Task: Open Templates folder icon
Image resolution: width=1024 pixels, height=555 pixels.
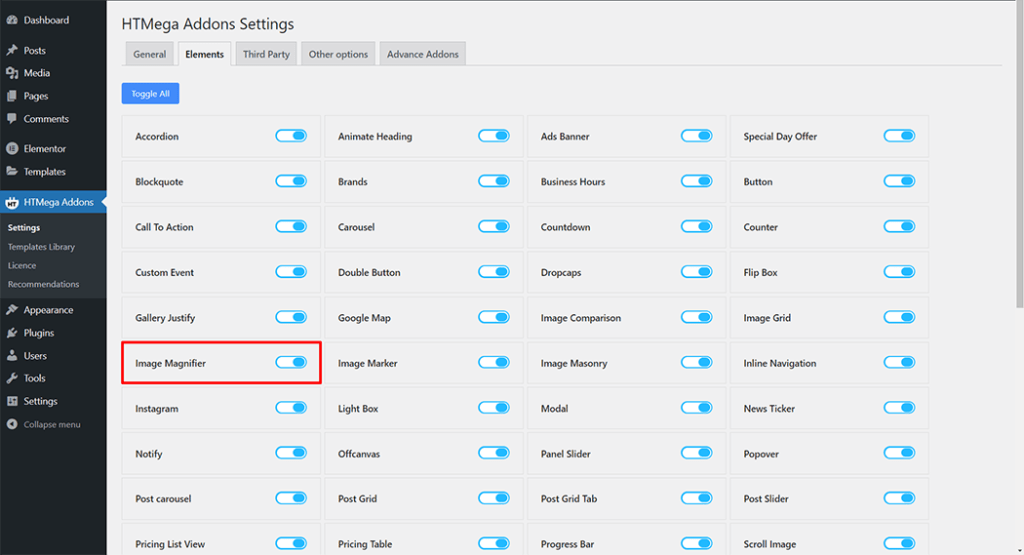Action: (12, 172)
